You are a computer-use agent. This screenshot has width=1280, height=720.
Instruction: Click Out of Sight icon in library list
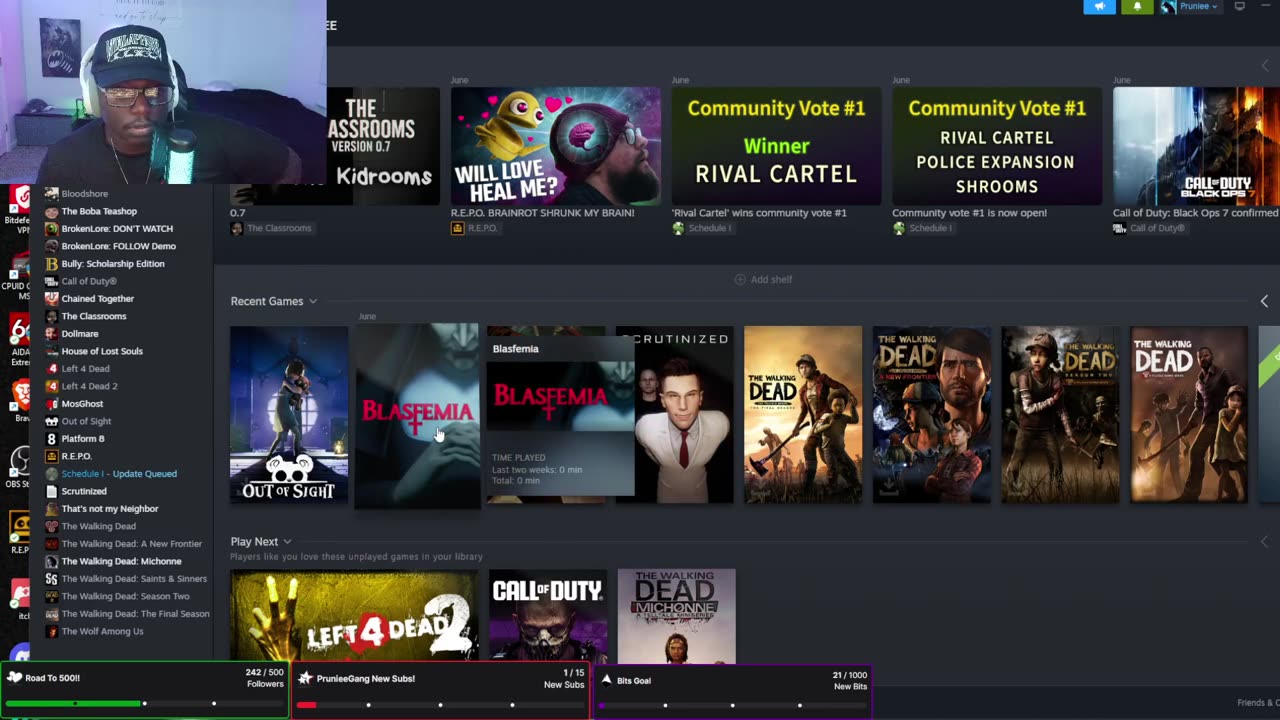52,421
